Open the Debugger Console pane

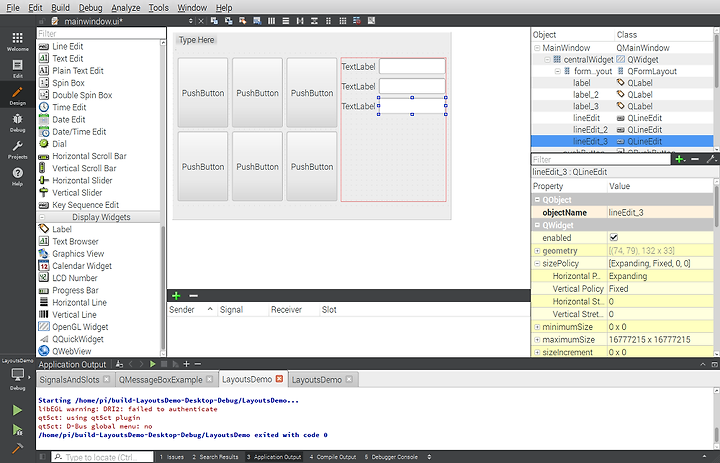click(391, 457)
